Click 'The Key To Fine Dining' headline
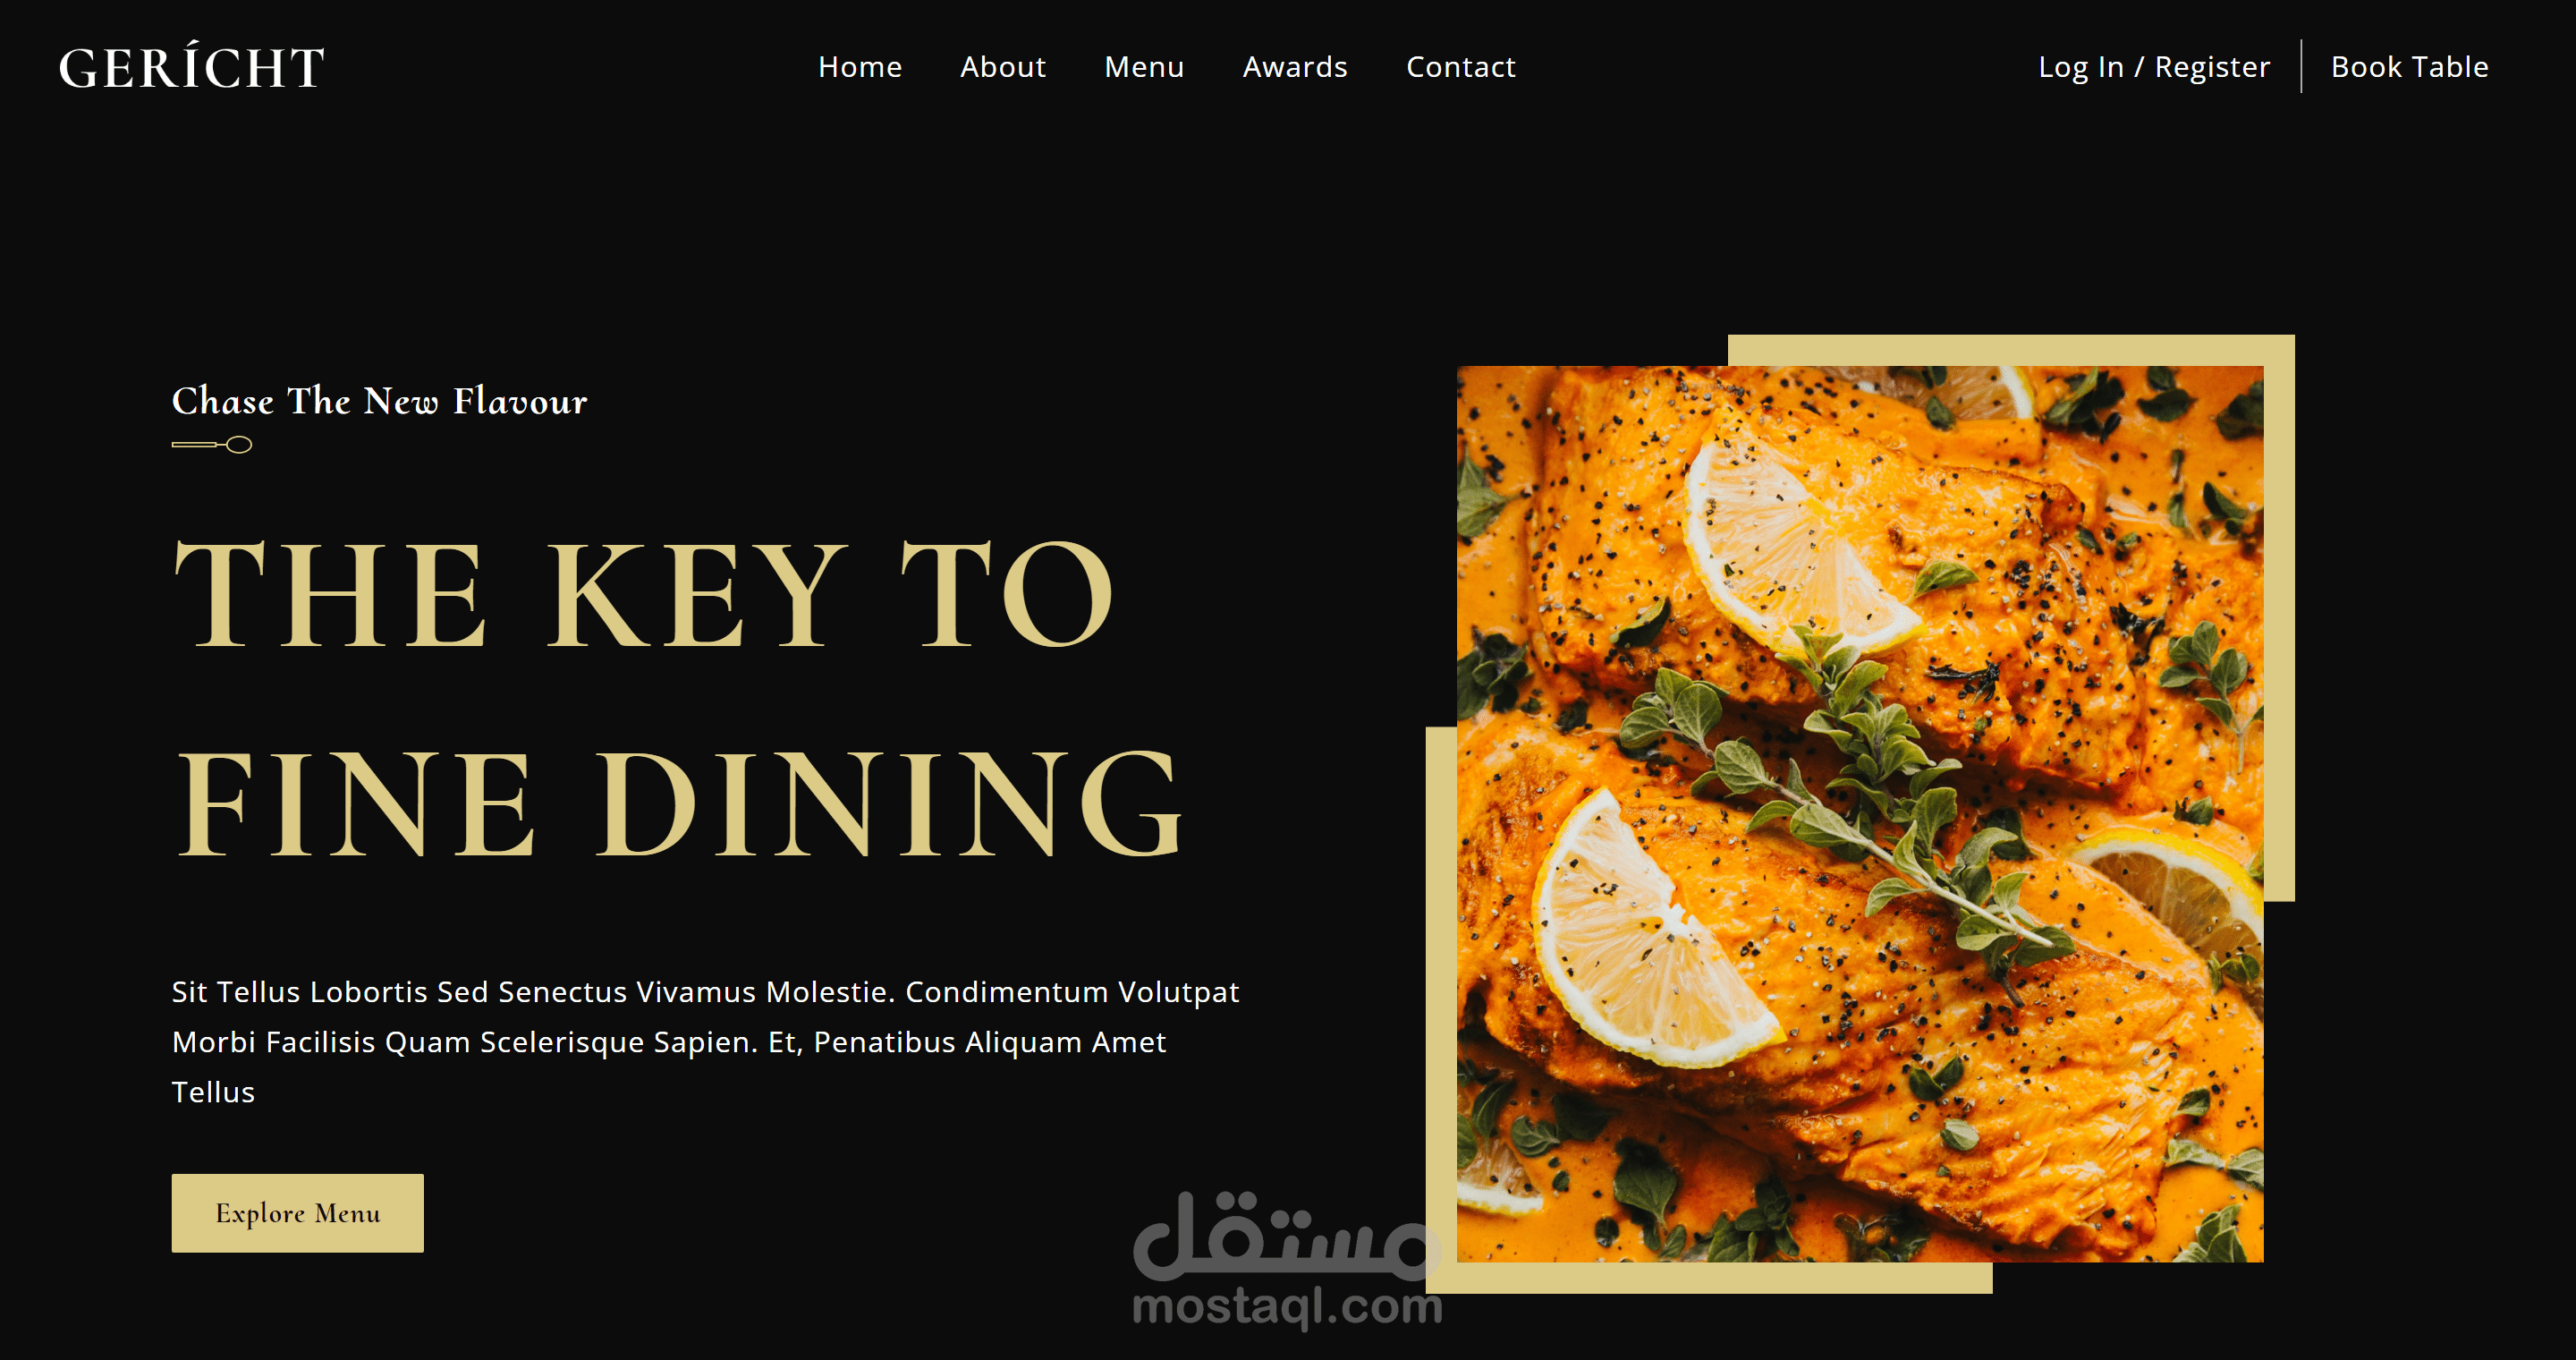 [679, 697]
